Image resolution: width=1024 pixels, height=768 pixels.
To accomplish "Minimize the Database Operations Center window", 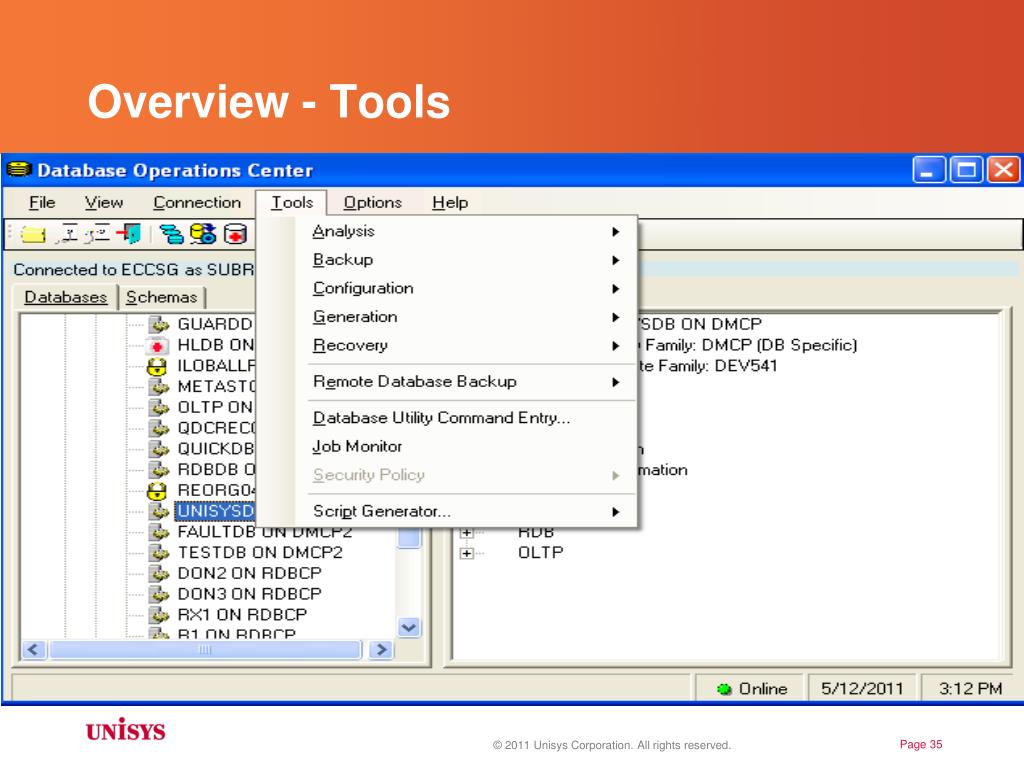I will point(929,170).
